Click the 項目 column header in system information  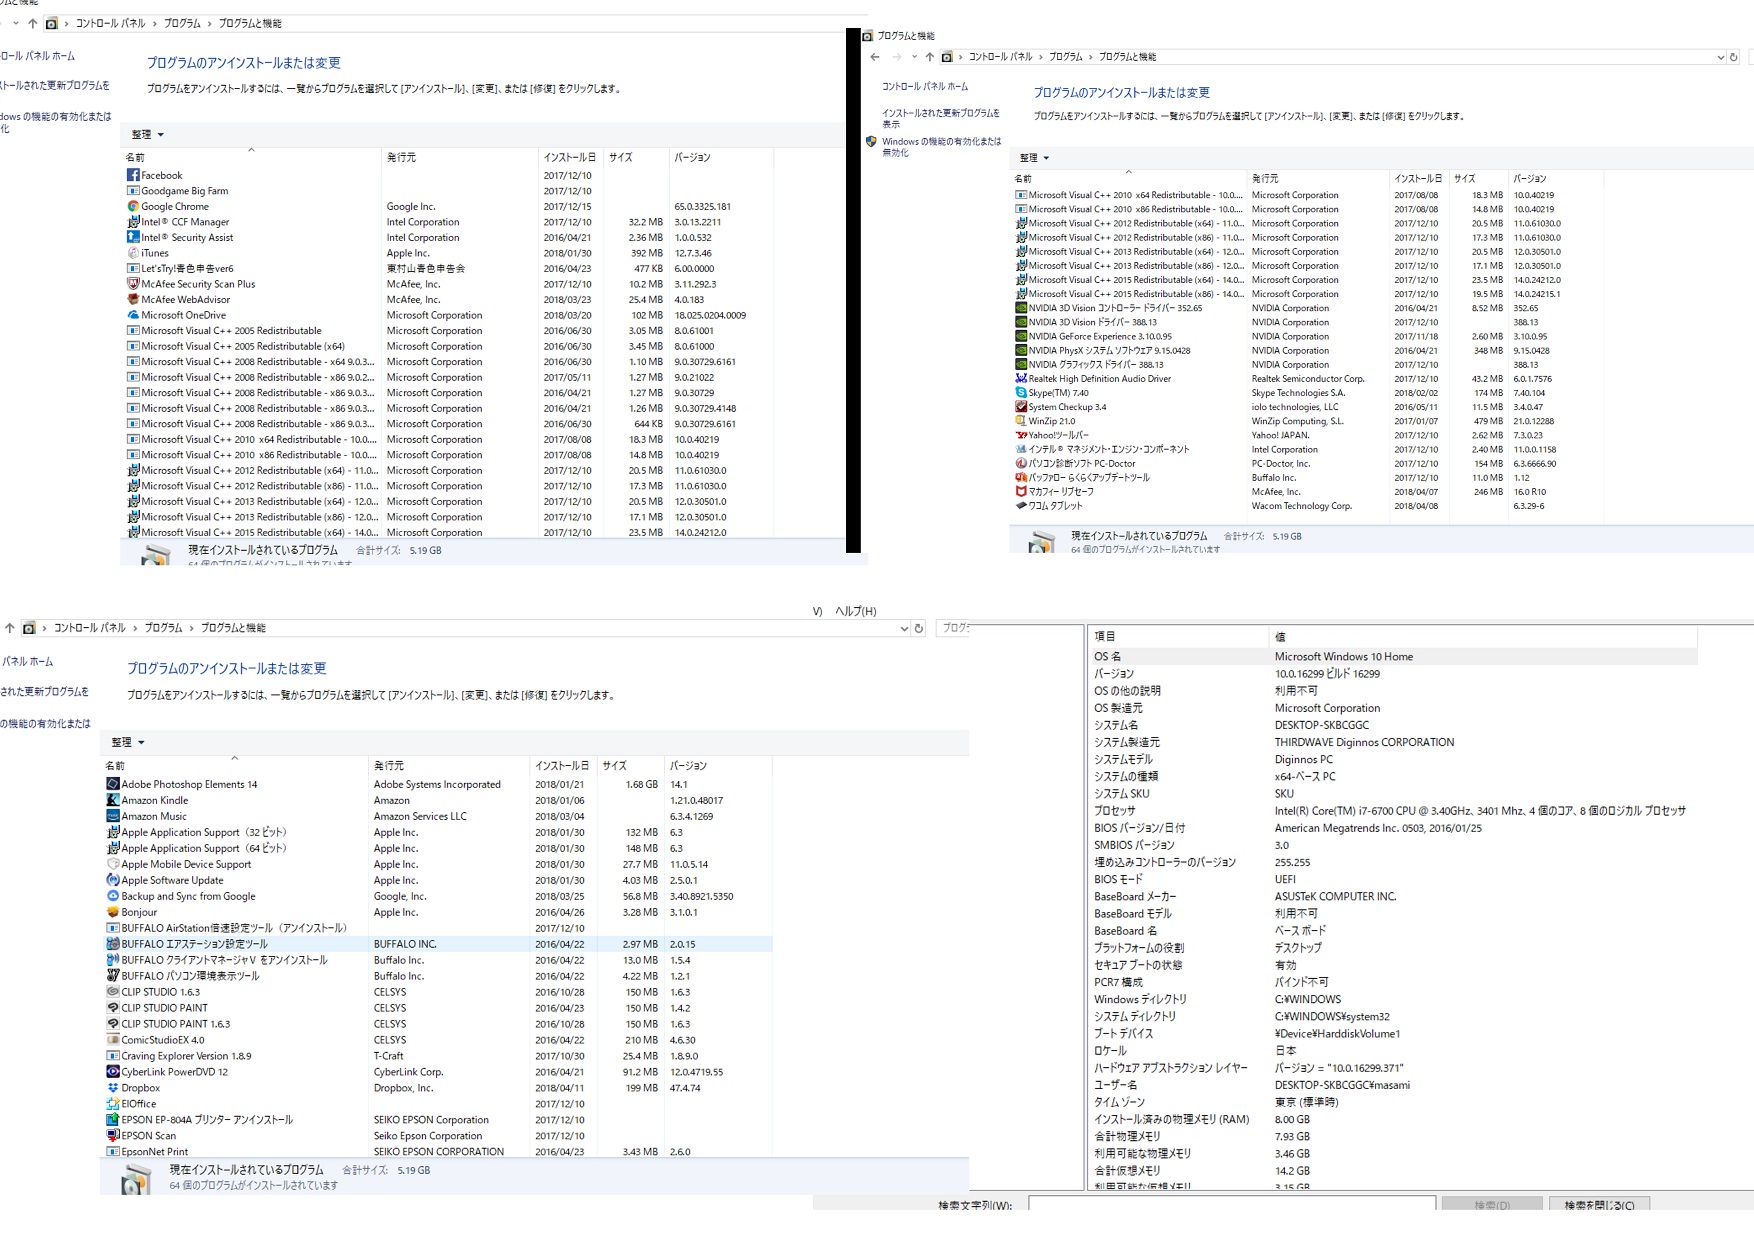pyautogui.click(x=1105, y=636)
